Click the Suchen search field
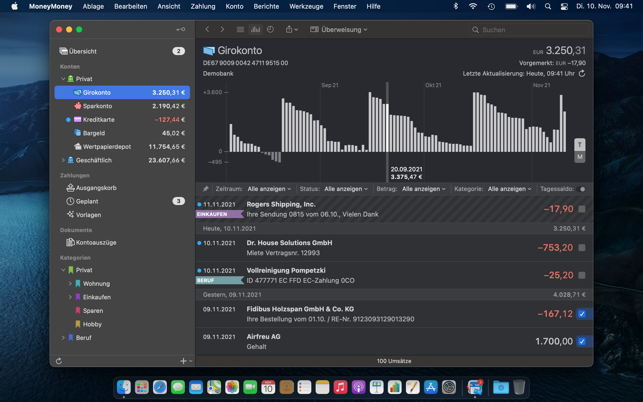 (529, 30)
